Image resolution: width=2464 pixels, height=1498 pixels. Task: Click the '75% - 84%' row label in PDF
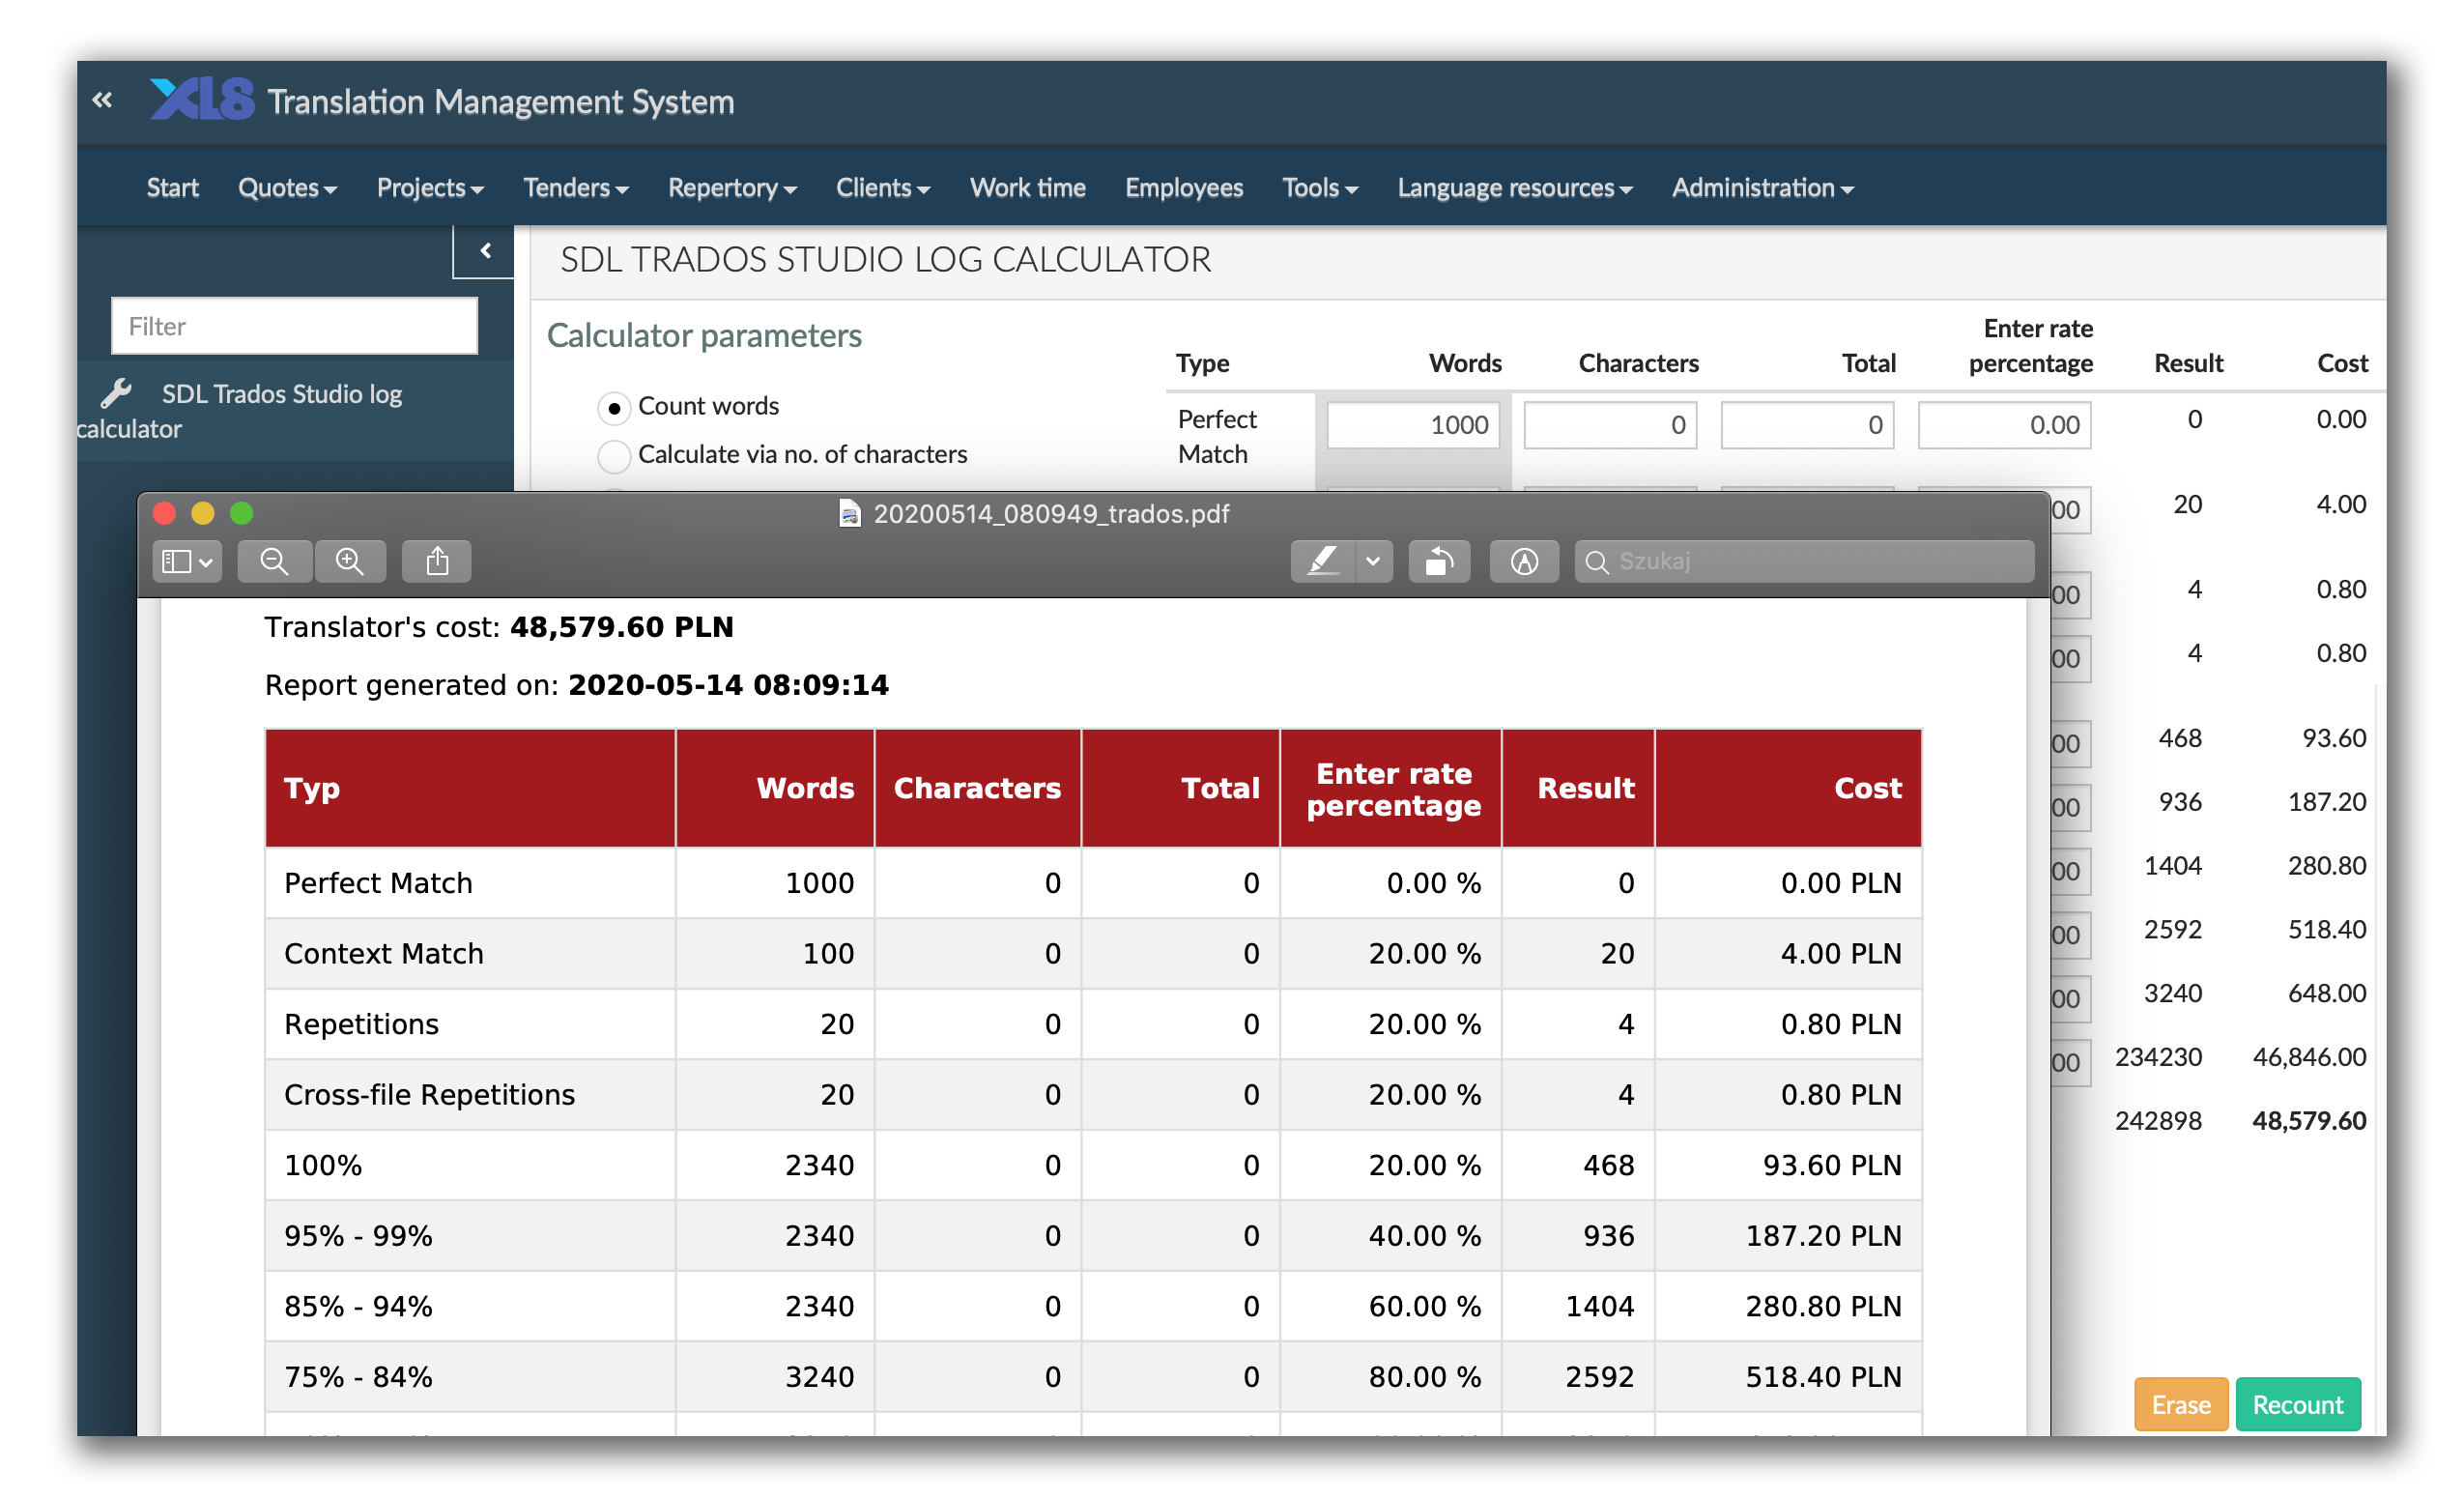pyautogui.click(x=358, y=1378)
